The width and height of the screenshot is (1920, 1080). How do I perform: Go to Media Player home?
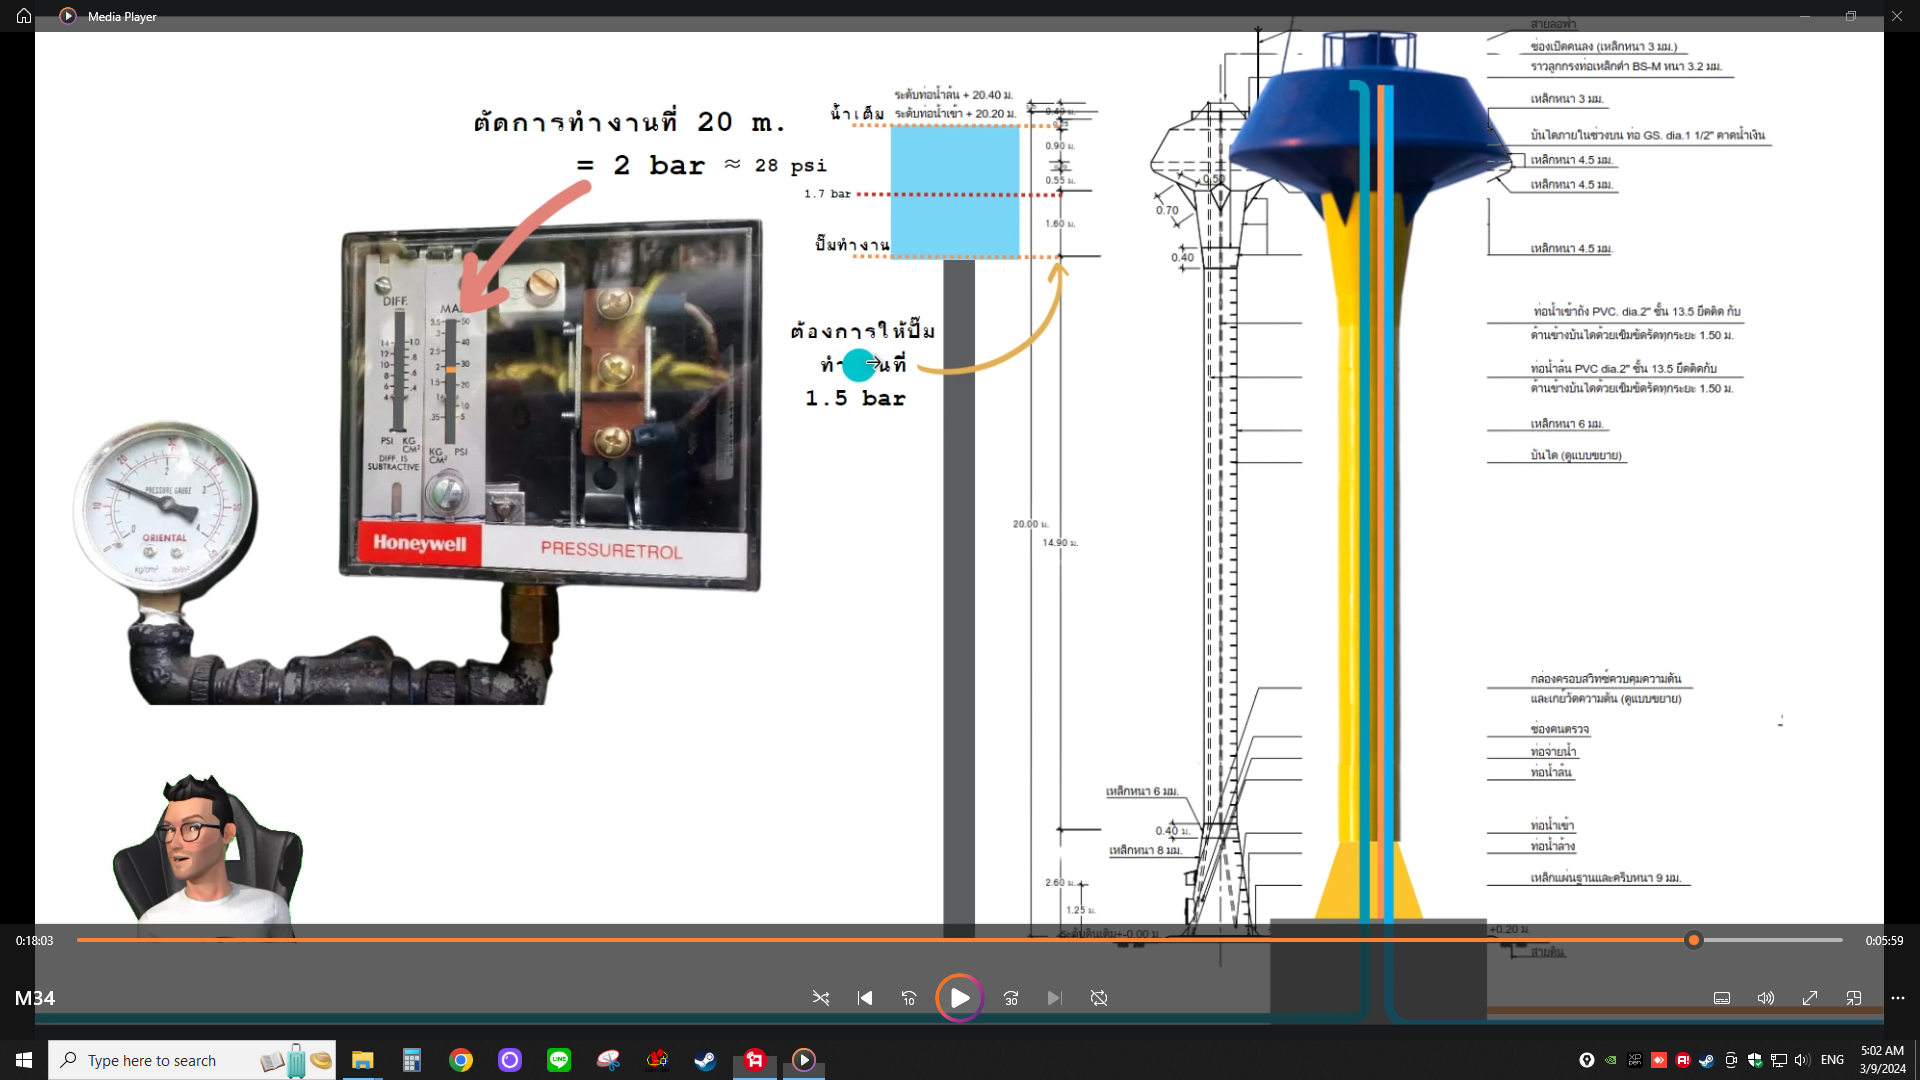[24, 16]
